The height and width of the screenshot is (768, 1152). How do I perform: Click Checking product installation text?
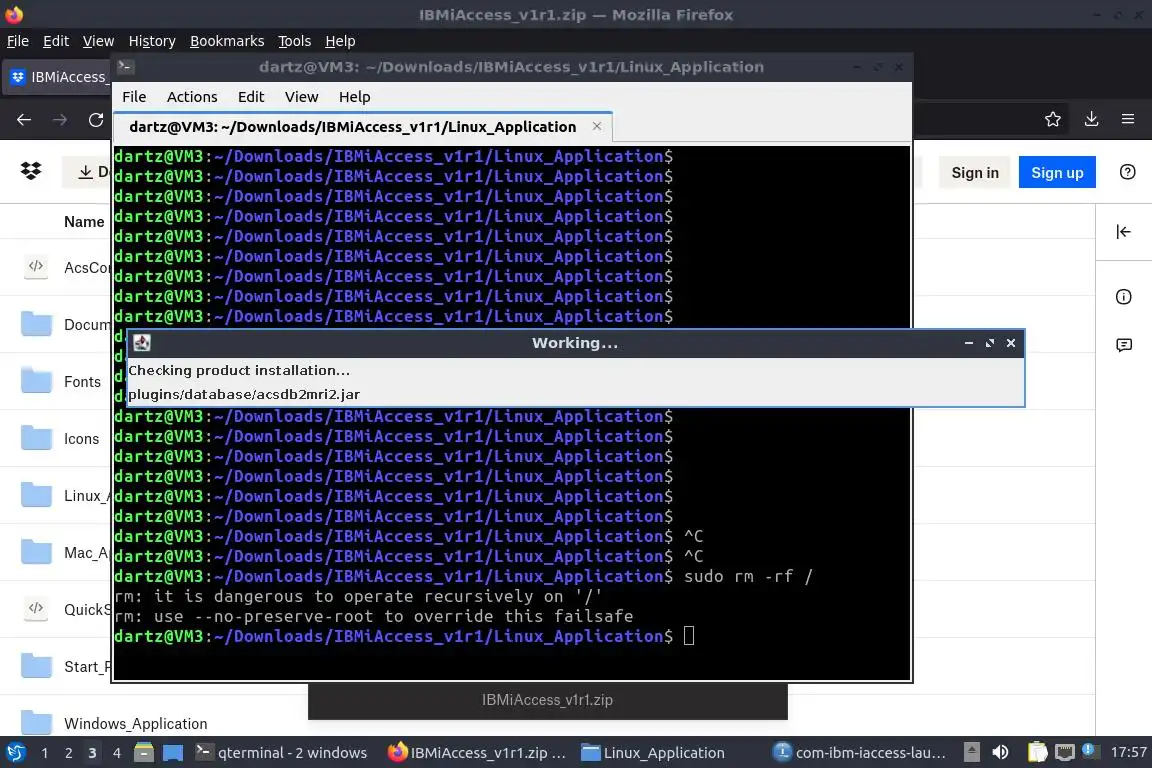(239, 370)
